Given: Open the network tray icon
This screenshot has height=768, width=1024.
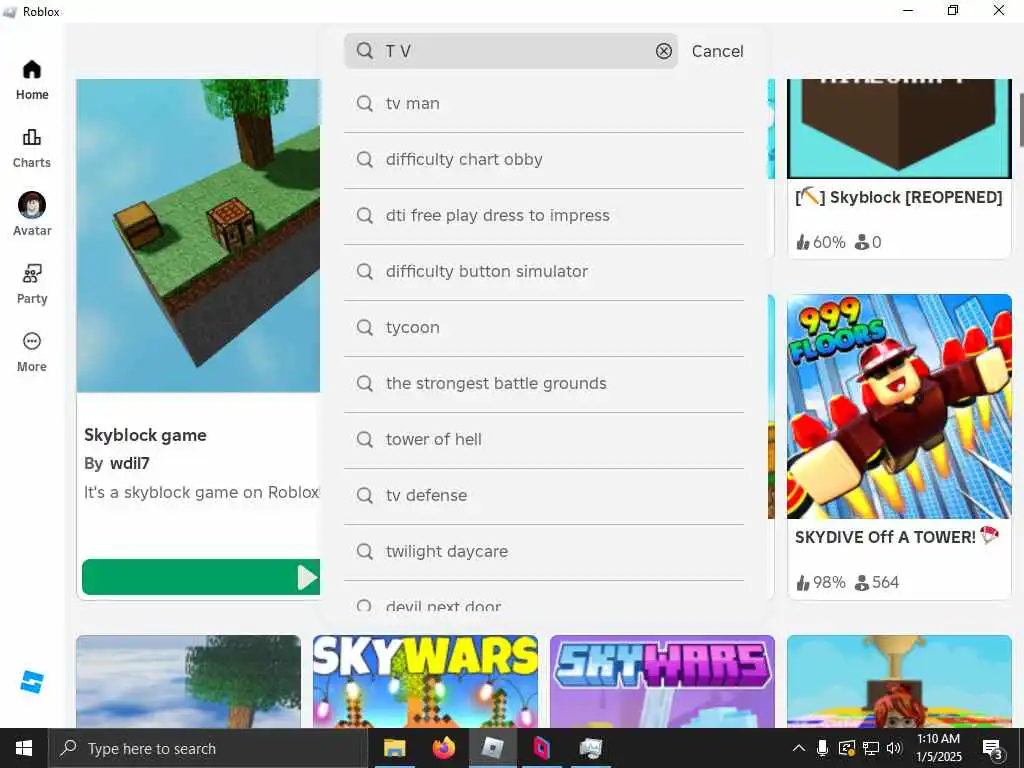Looking at the screenshot, I should (871, 748).
